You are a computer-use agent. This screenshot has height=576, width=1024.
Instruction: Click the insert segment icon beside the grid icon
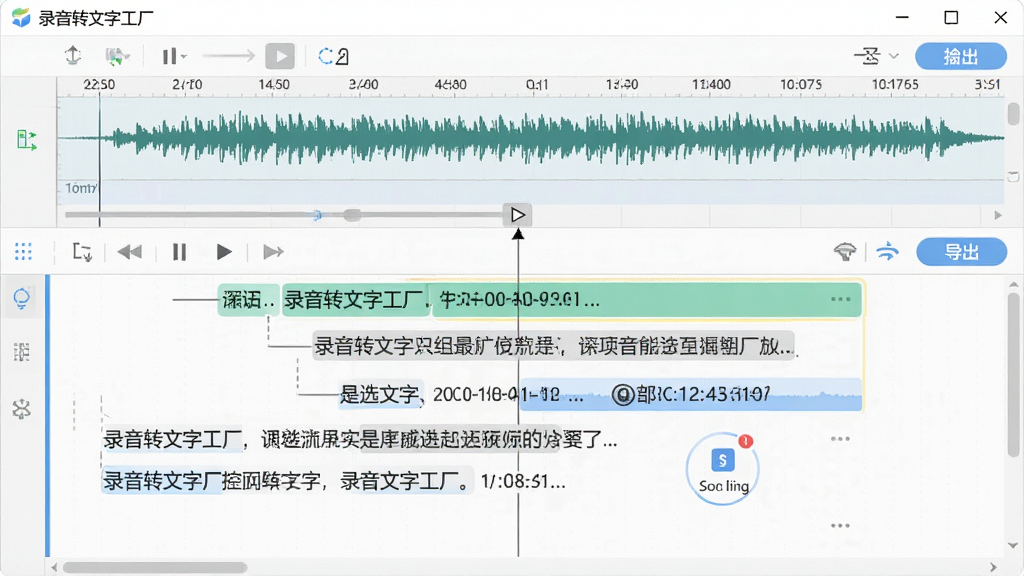82,251
